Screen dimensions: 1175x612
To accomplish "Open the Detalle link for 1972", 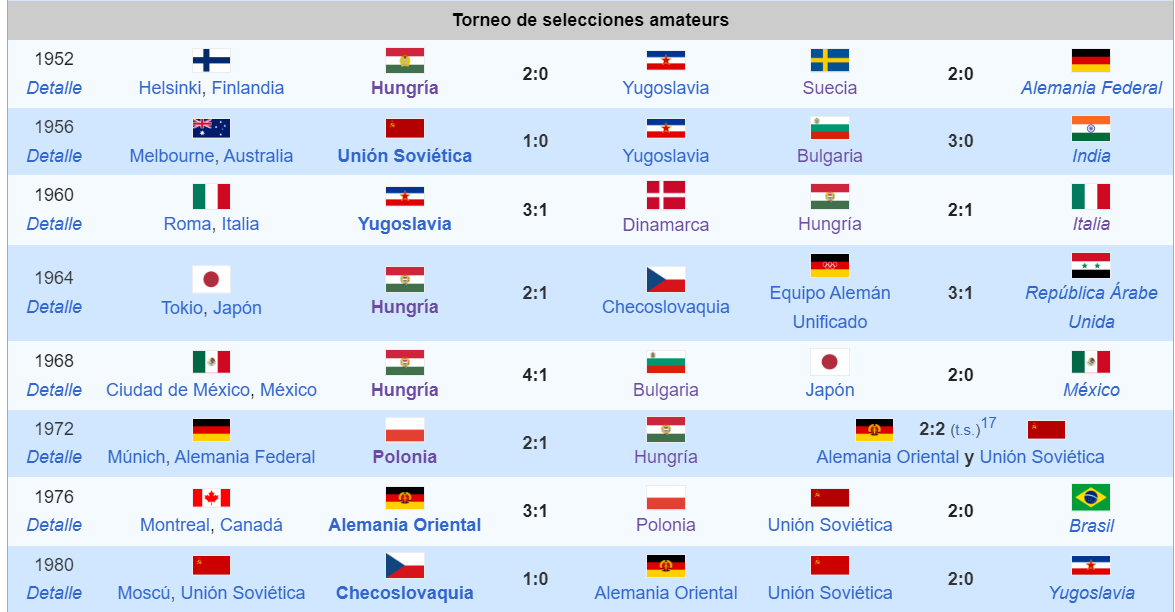I will [54, 457].
